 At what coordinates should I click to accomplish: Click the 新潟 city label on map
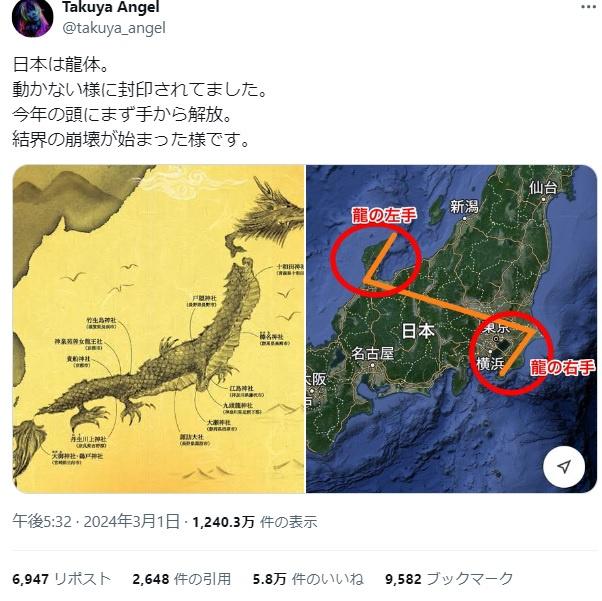[464, 207]
